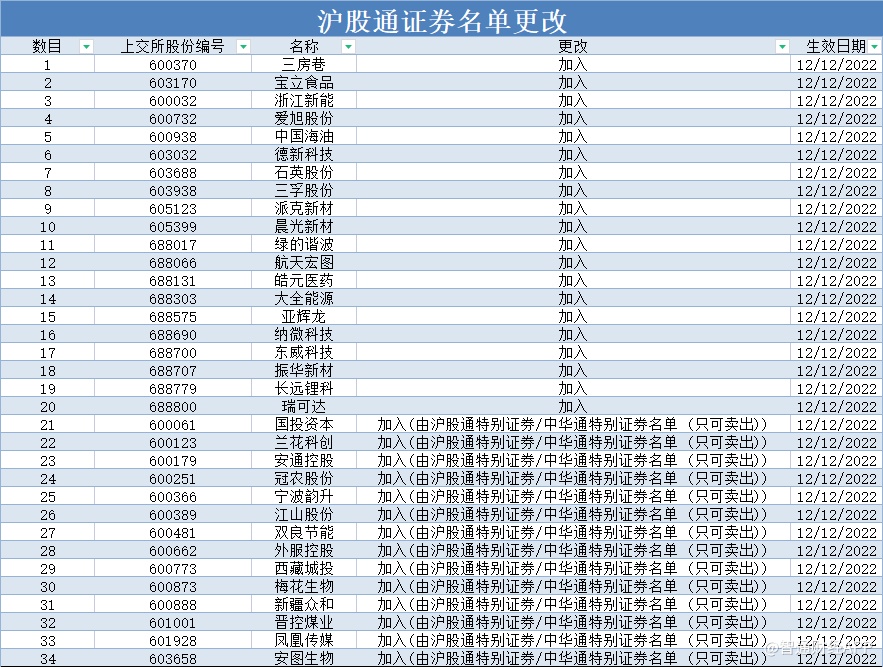Screen dimensions: 883x667
Task: Select stock code cell 601001
Action: tap(173, 623)
